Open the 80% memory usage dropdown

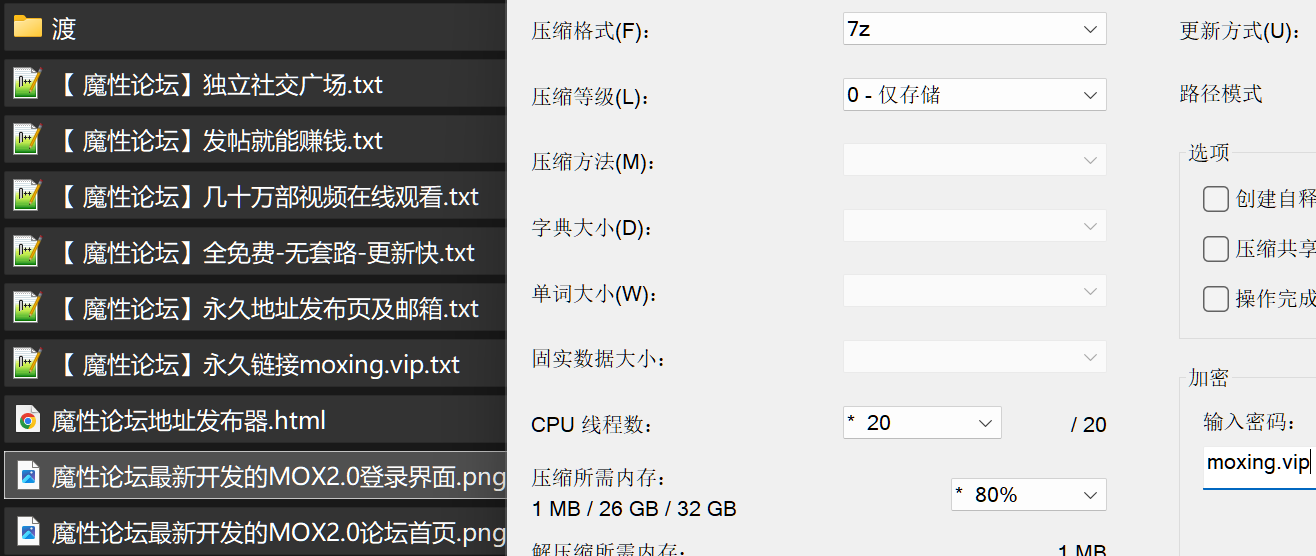point(1028,494)
